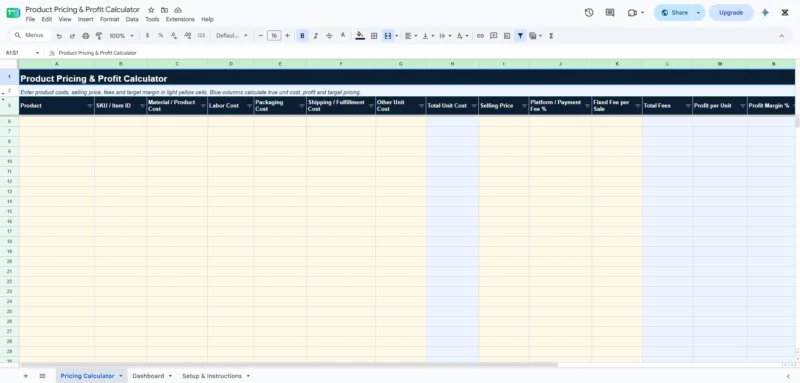
Task: Open the functions sigma menu
Action: (551, 36)
